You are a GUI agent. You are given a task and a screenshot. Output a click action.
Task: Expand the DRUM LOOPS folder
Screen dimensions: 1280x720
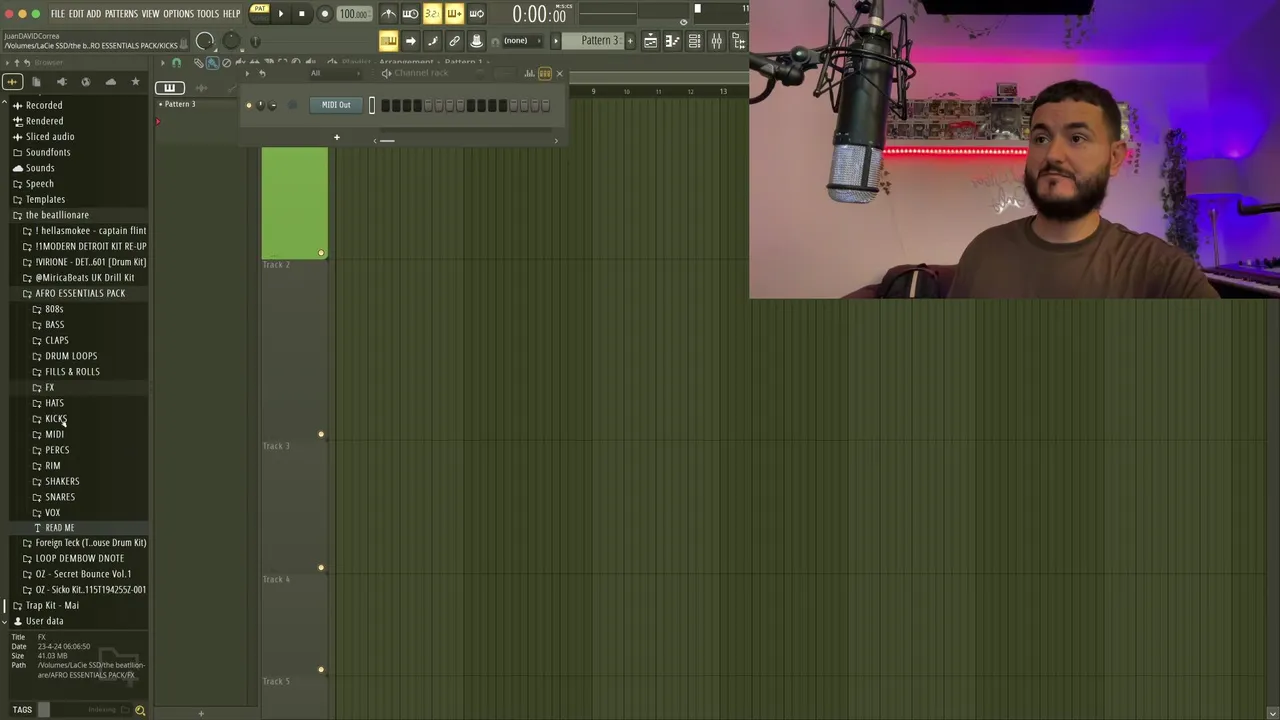pyautogui.click(x=71, y=356)
